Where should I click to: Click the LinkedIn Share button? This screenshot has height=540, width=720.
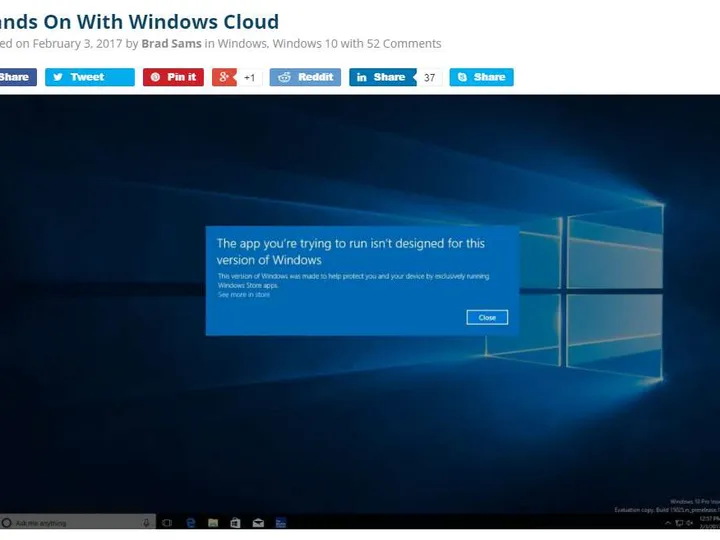pyautogui.click(x=382, y=77)
